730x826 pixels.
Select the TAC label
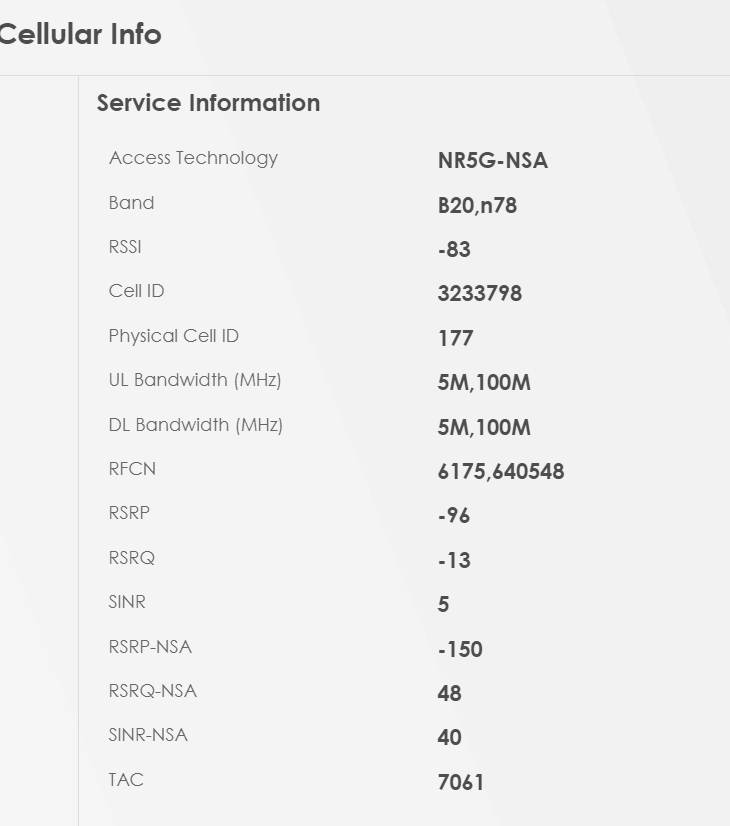pyautogui.click(x=126, y=779)
